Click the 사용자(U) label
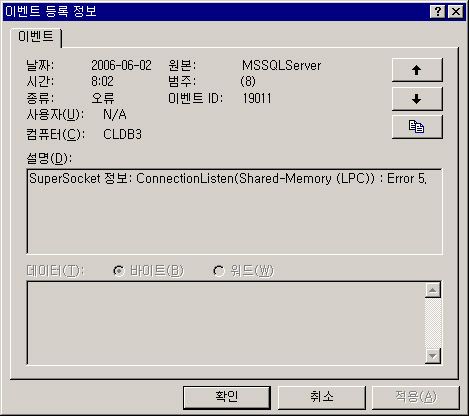Viewport: 469px width, 416px height. coord(55,115)
